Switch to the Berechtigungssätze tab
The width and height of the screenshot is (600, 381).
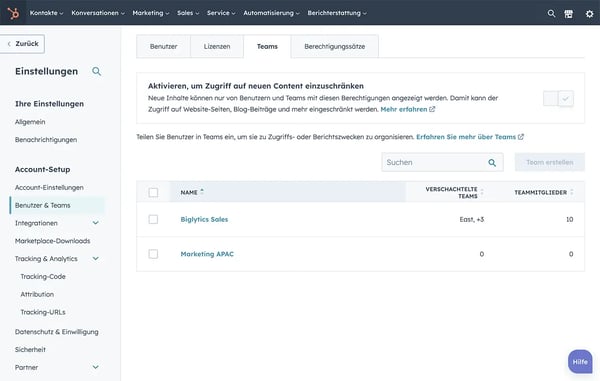click(x=335, y=46)
